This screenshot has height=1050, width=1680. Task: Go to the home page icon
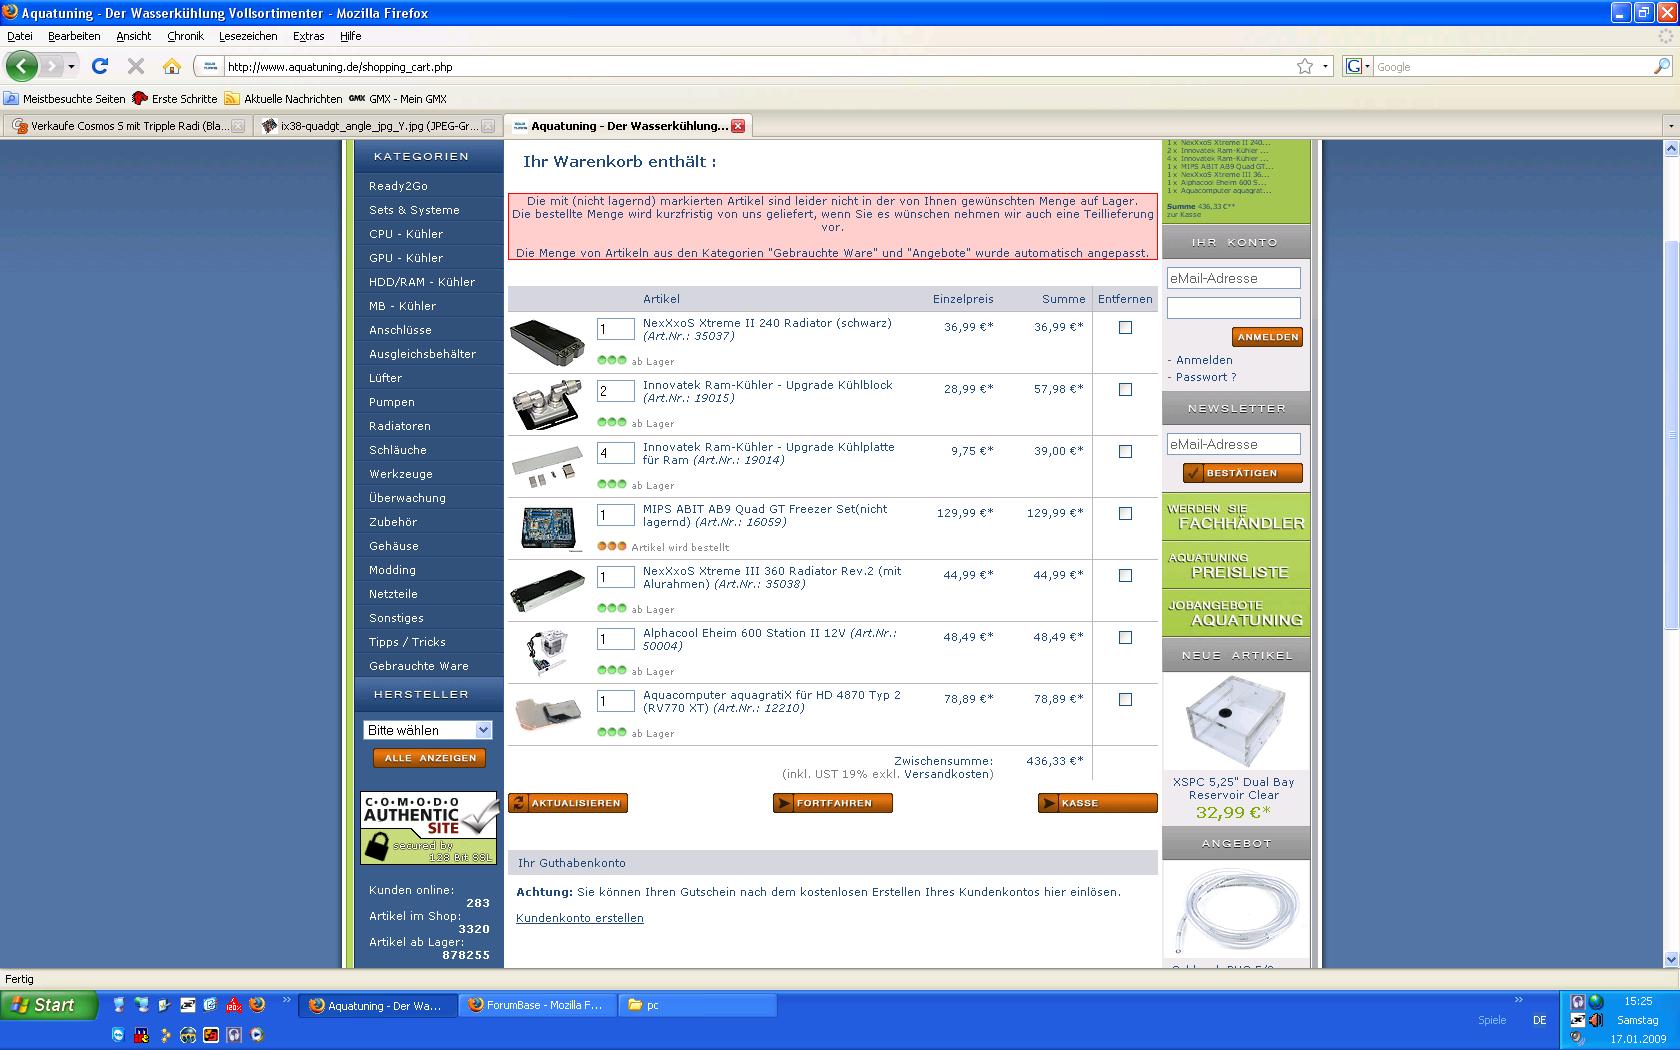tap(172, 67)
